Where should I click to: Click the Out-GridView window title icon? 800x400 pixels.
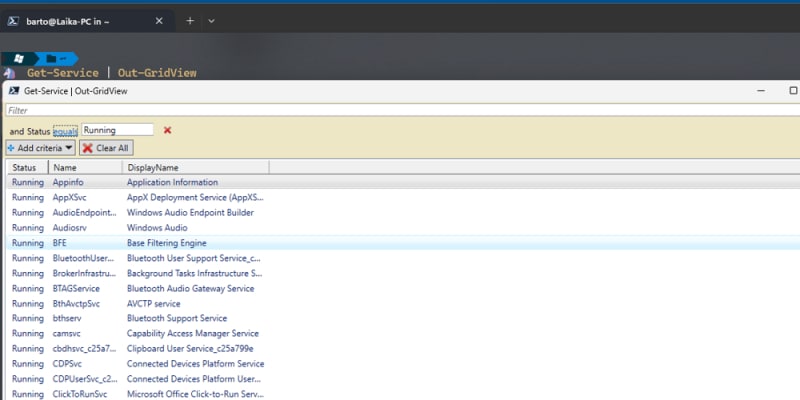[14, 90]
